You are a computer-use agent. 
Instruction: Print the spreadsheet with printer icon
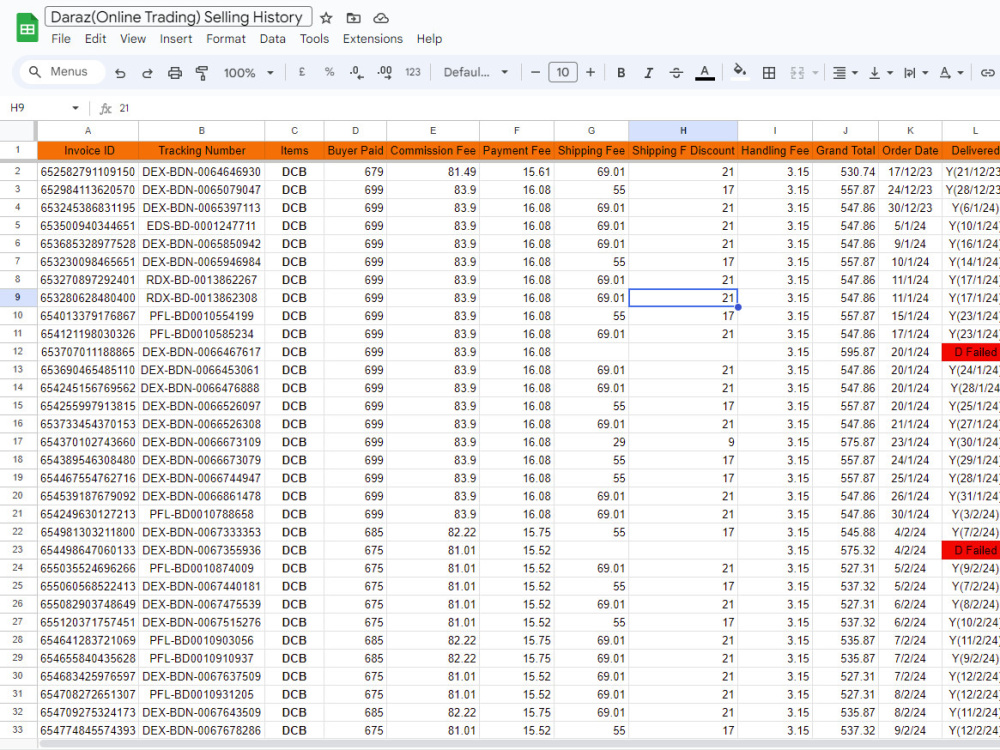pos(175,73)
